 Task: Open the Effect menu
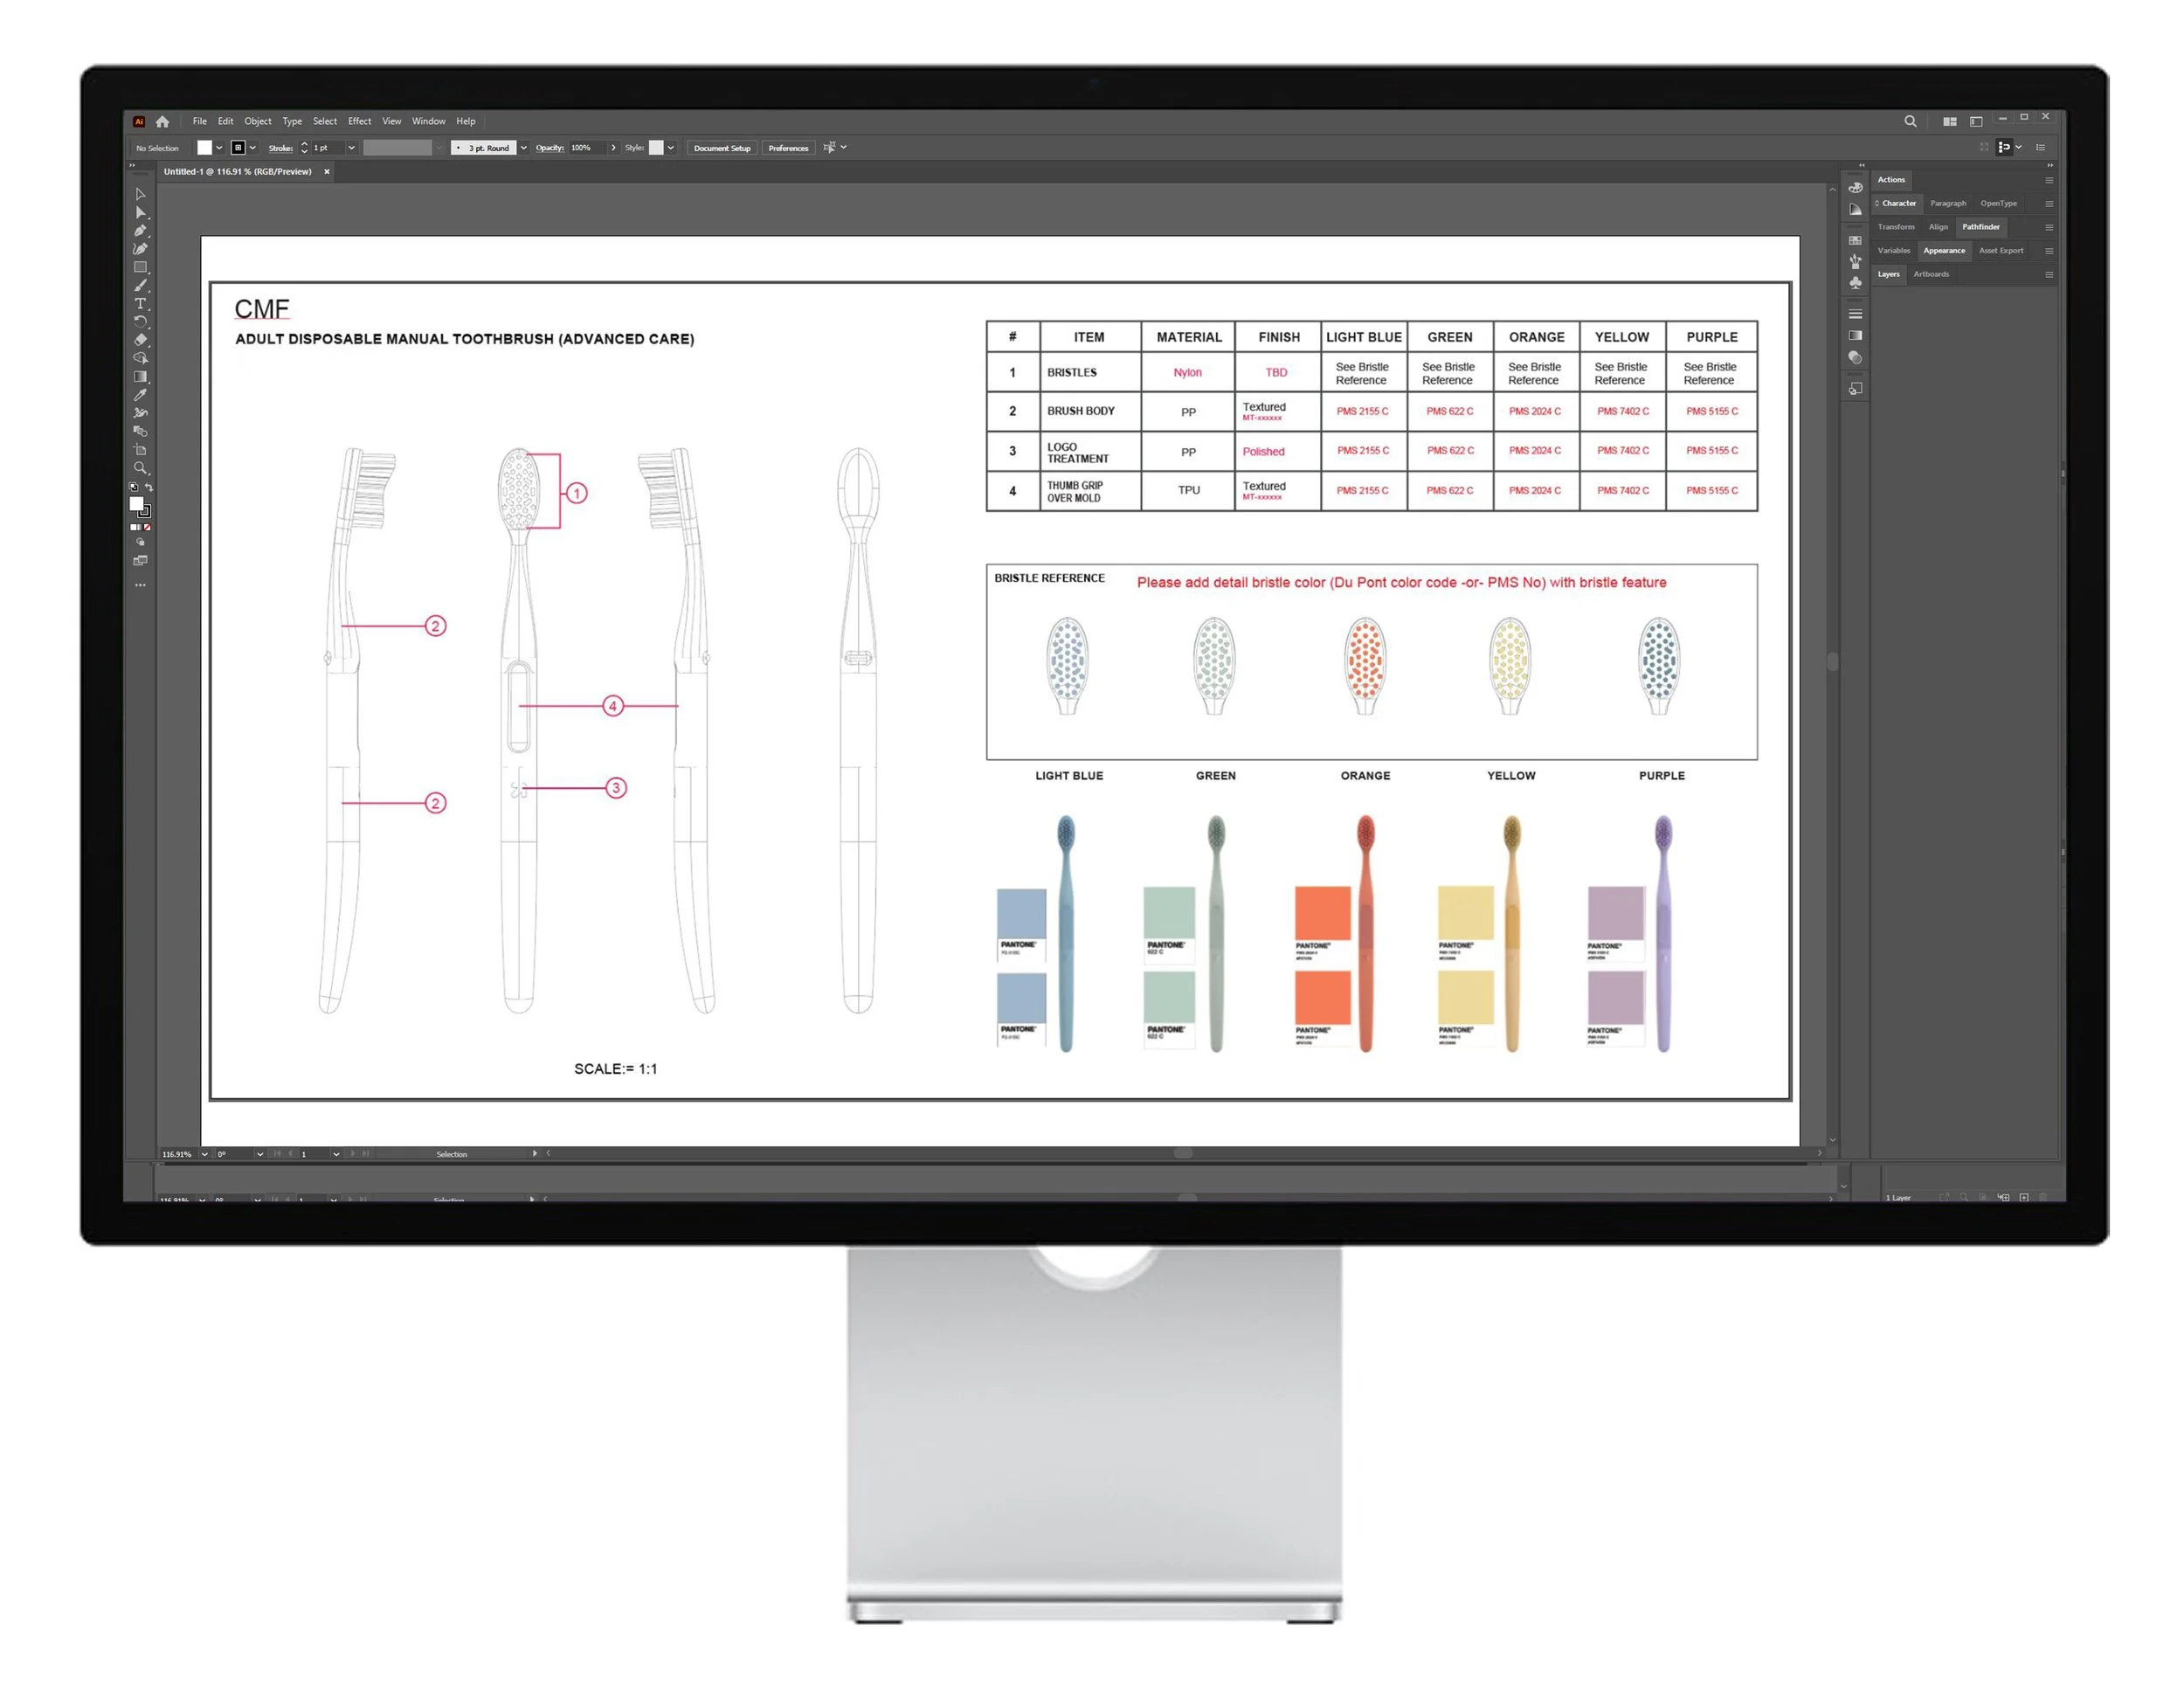(x=359, y=121)
